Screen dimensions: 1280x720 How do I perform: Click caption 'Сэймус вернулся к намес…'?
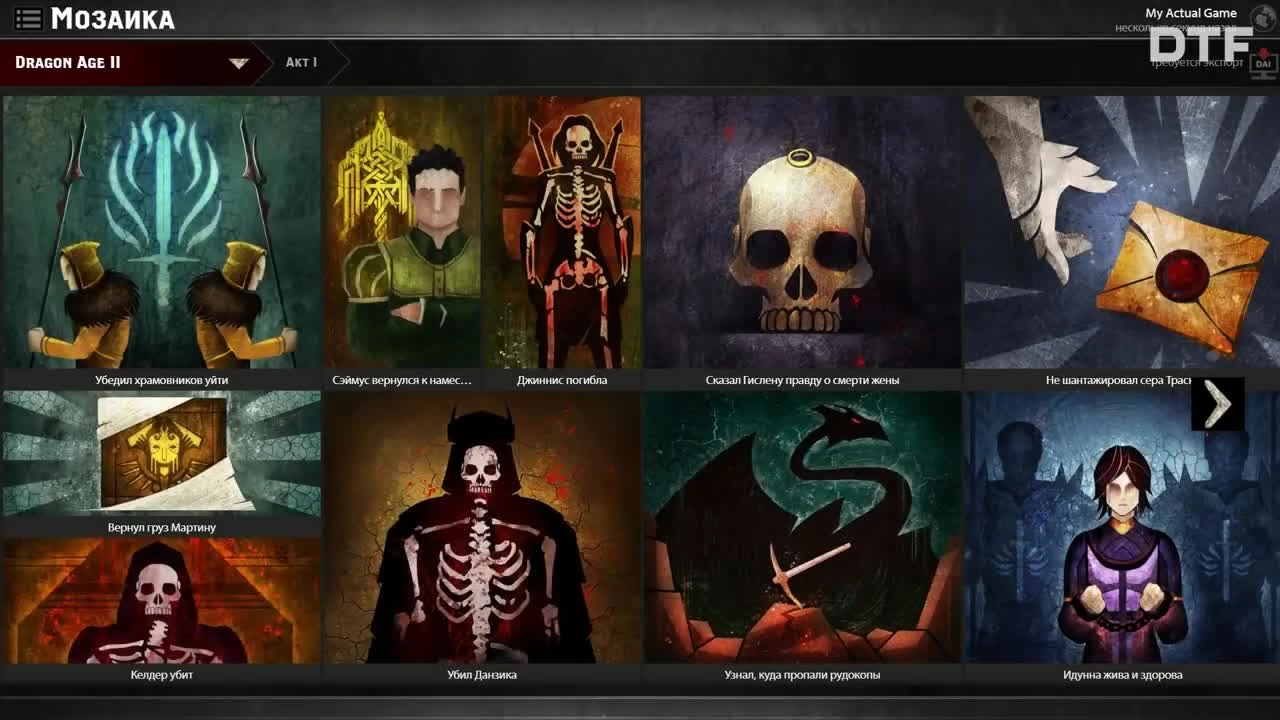click(402, 380)
